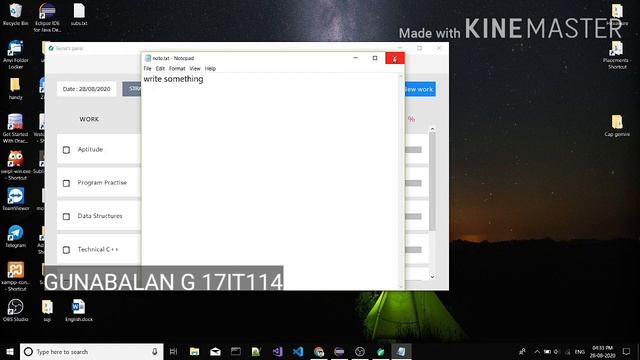Click the work list scrollbar thumb
This screenshot has height=360, width=640.
click(x=432, y=182)
